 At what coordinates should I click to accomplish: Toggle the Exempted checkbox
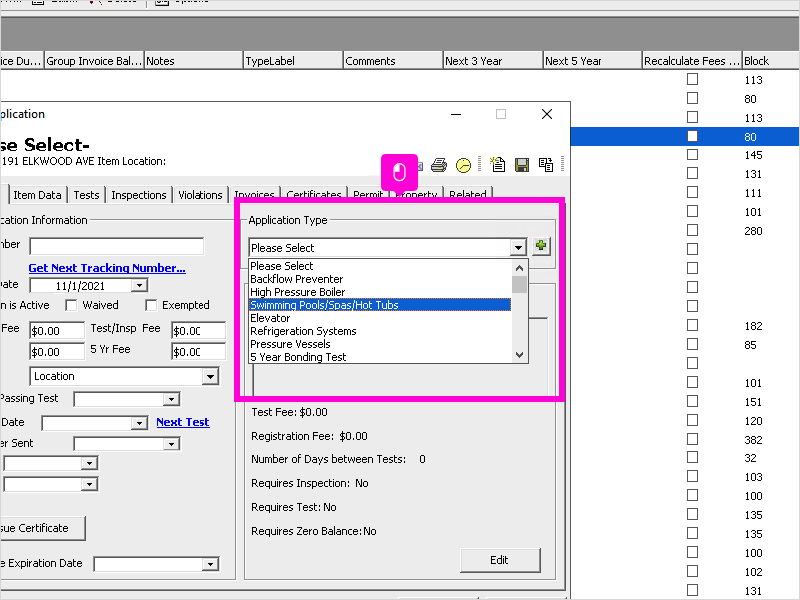[x=151, y=305]
